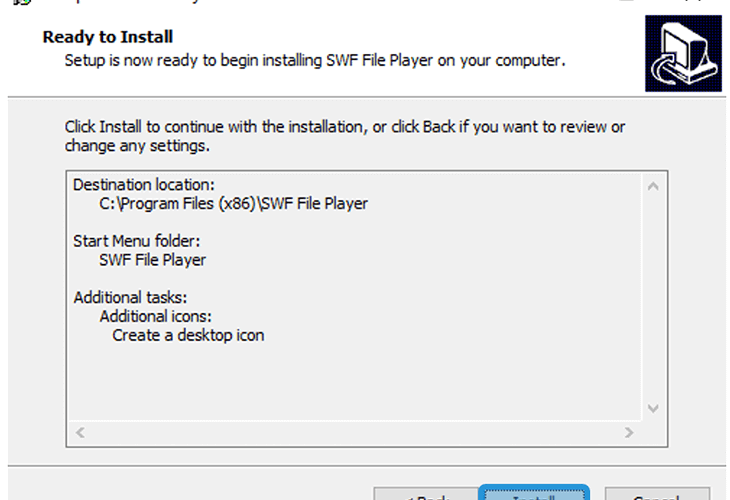Abort setup with the Cancel button
Screen dimensions: 730x500
657,494
